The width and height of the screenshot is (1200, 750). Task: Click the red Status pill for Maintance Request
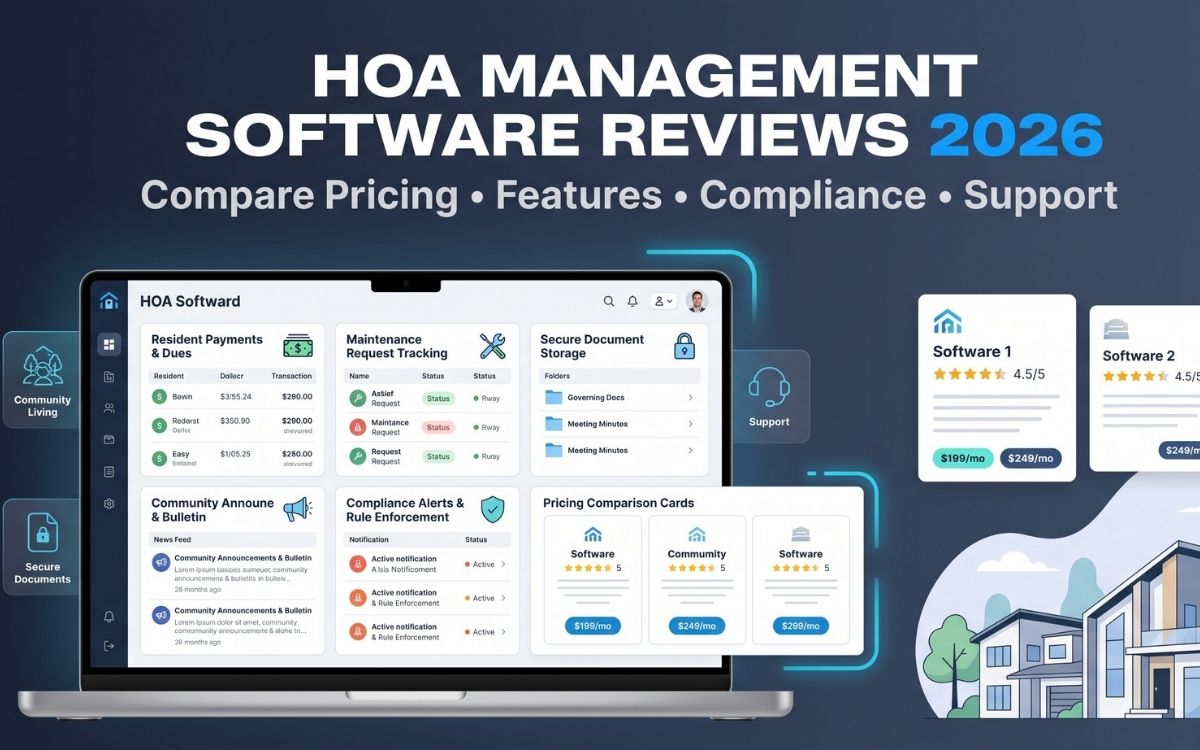[x=438, y=427]
